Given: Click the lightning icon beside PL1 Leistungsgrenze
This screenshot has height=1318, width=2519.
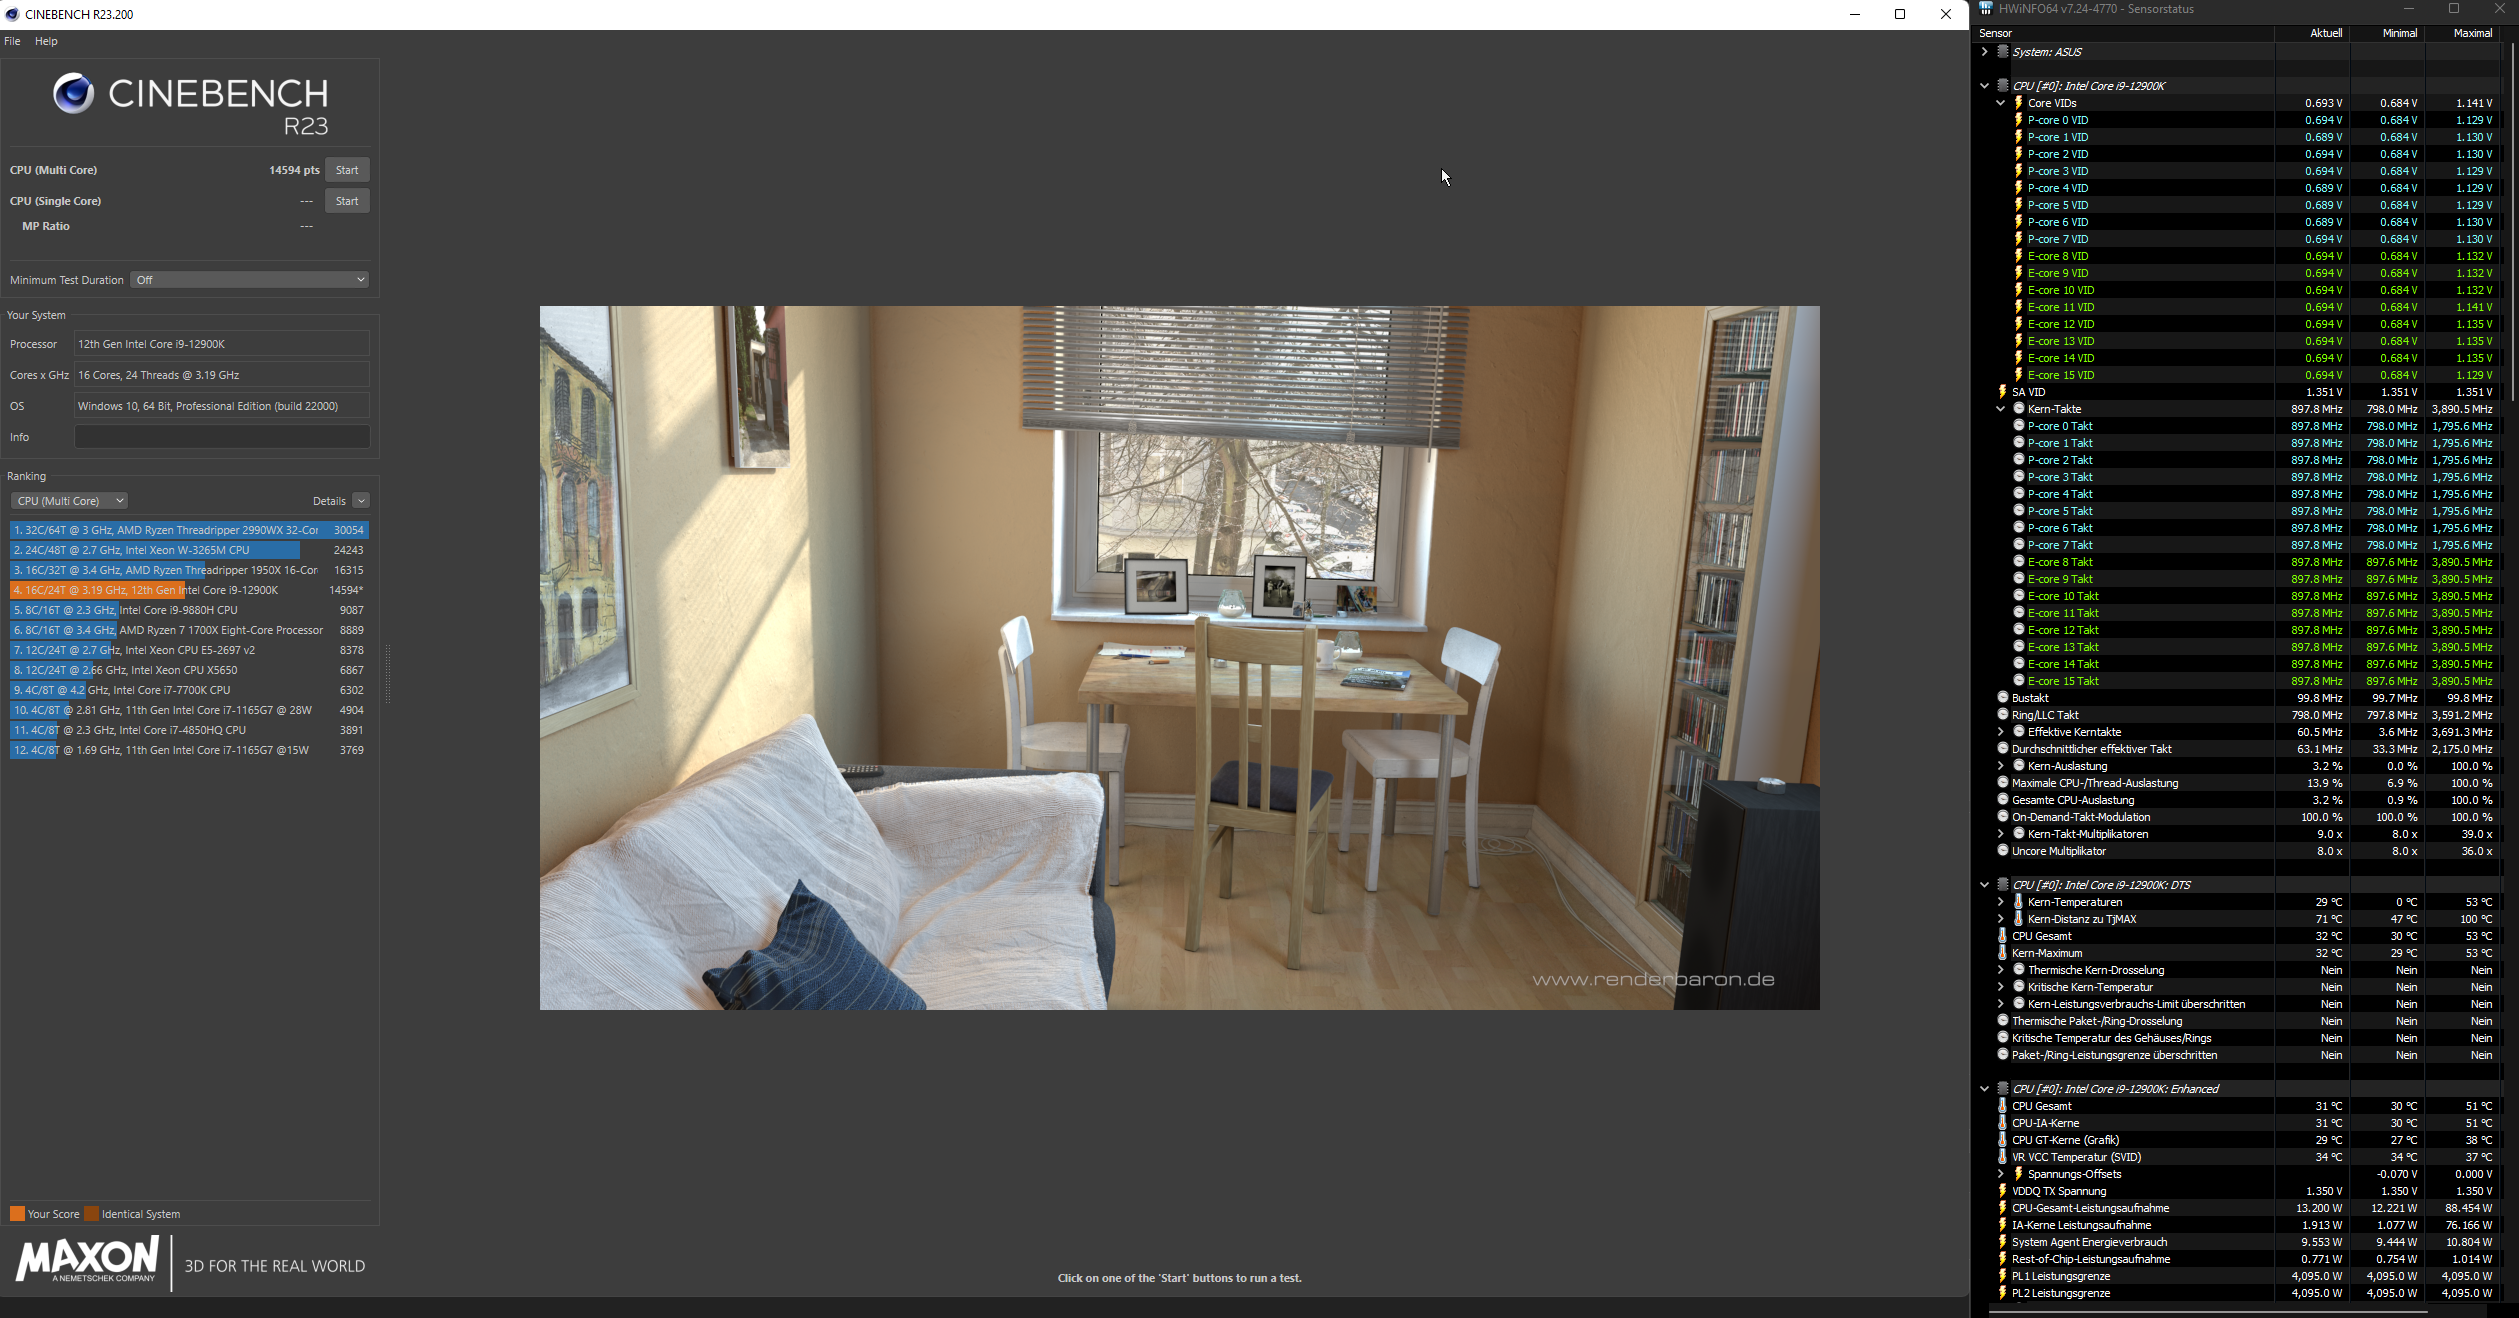Looking at the screenshot, I should (2002, 1276).
